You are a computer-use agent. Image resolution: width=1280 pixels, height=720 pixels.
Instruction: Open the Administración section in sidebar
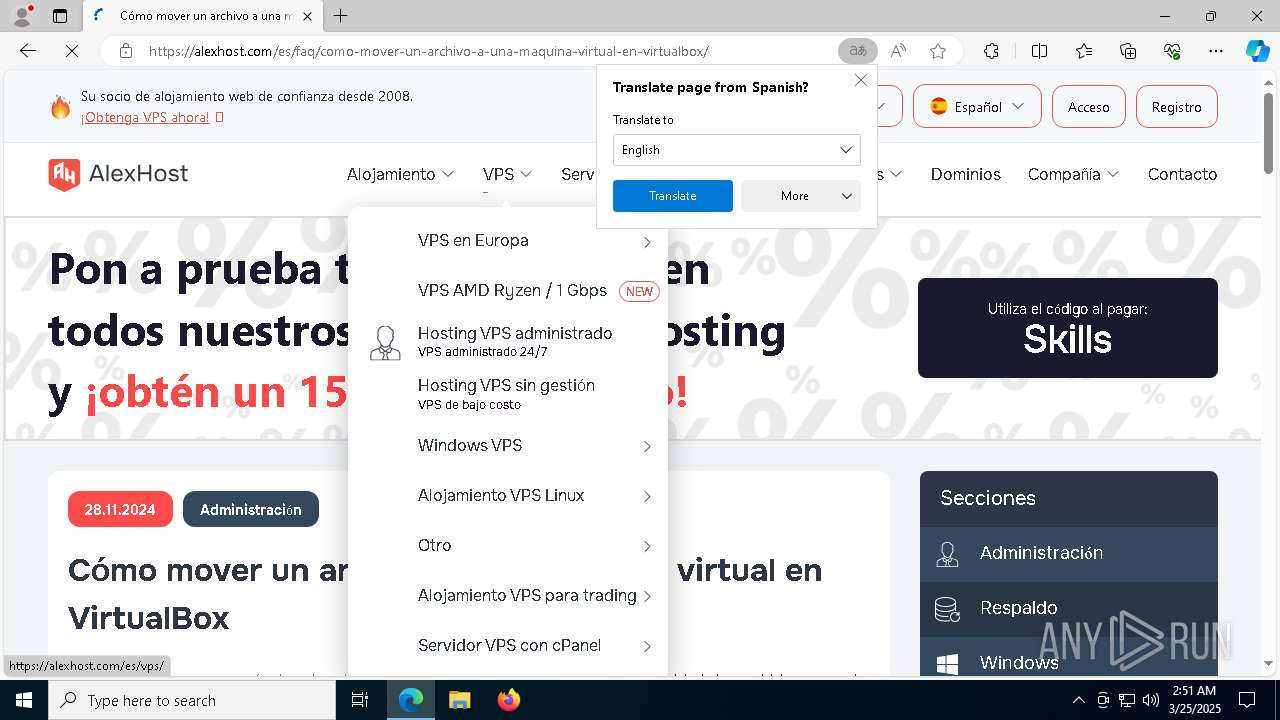[x=1068, y=553]
